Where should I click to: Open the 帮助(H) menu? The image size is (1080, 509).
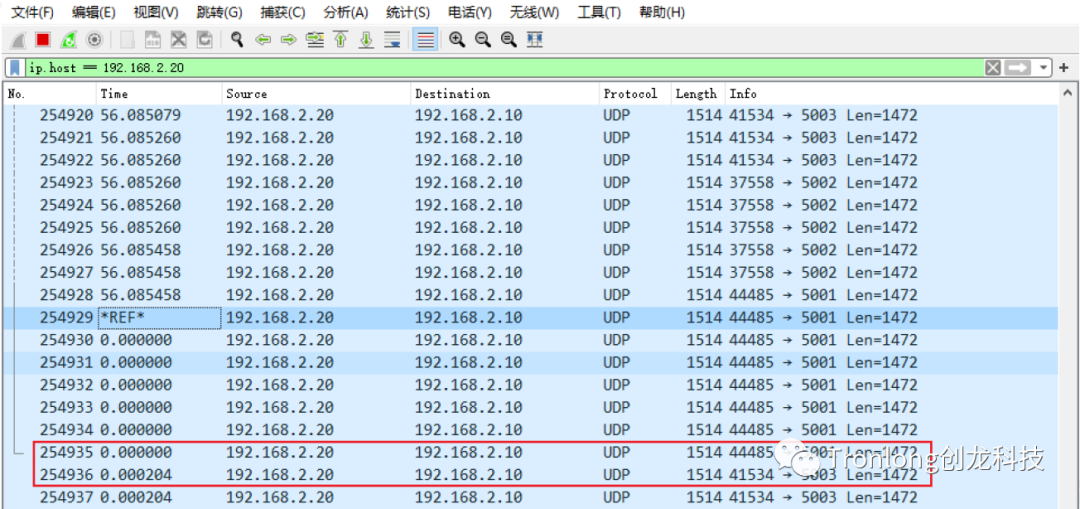point(661,12)
